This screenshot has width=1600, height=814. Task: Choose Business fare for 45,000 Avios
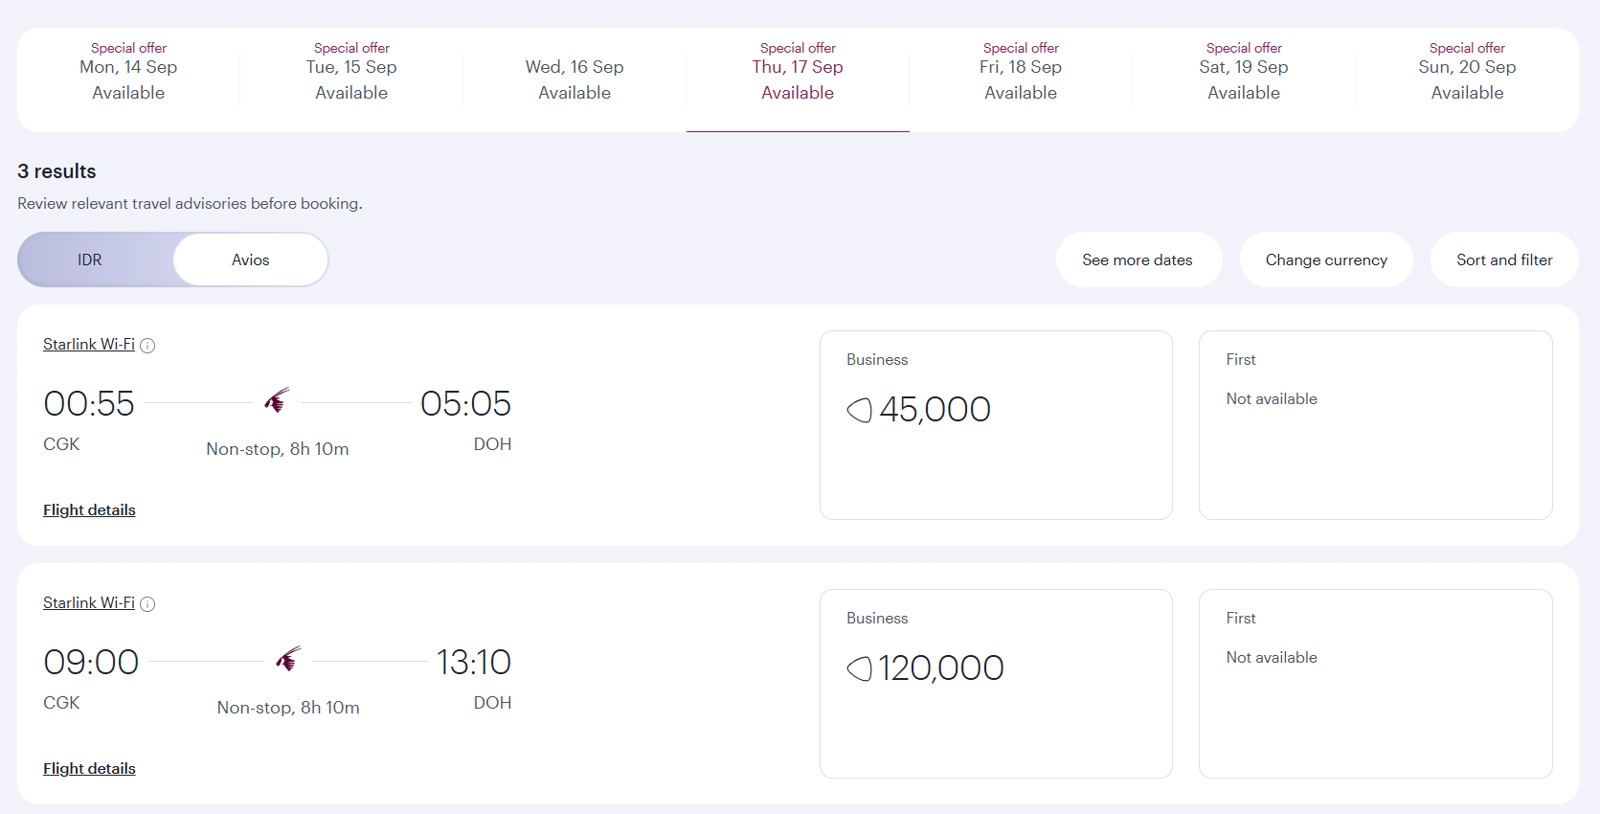coord(996,425)
